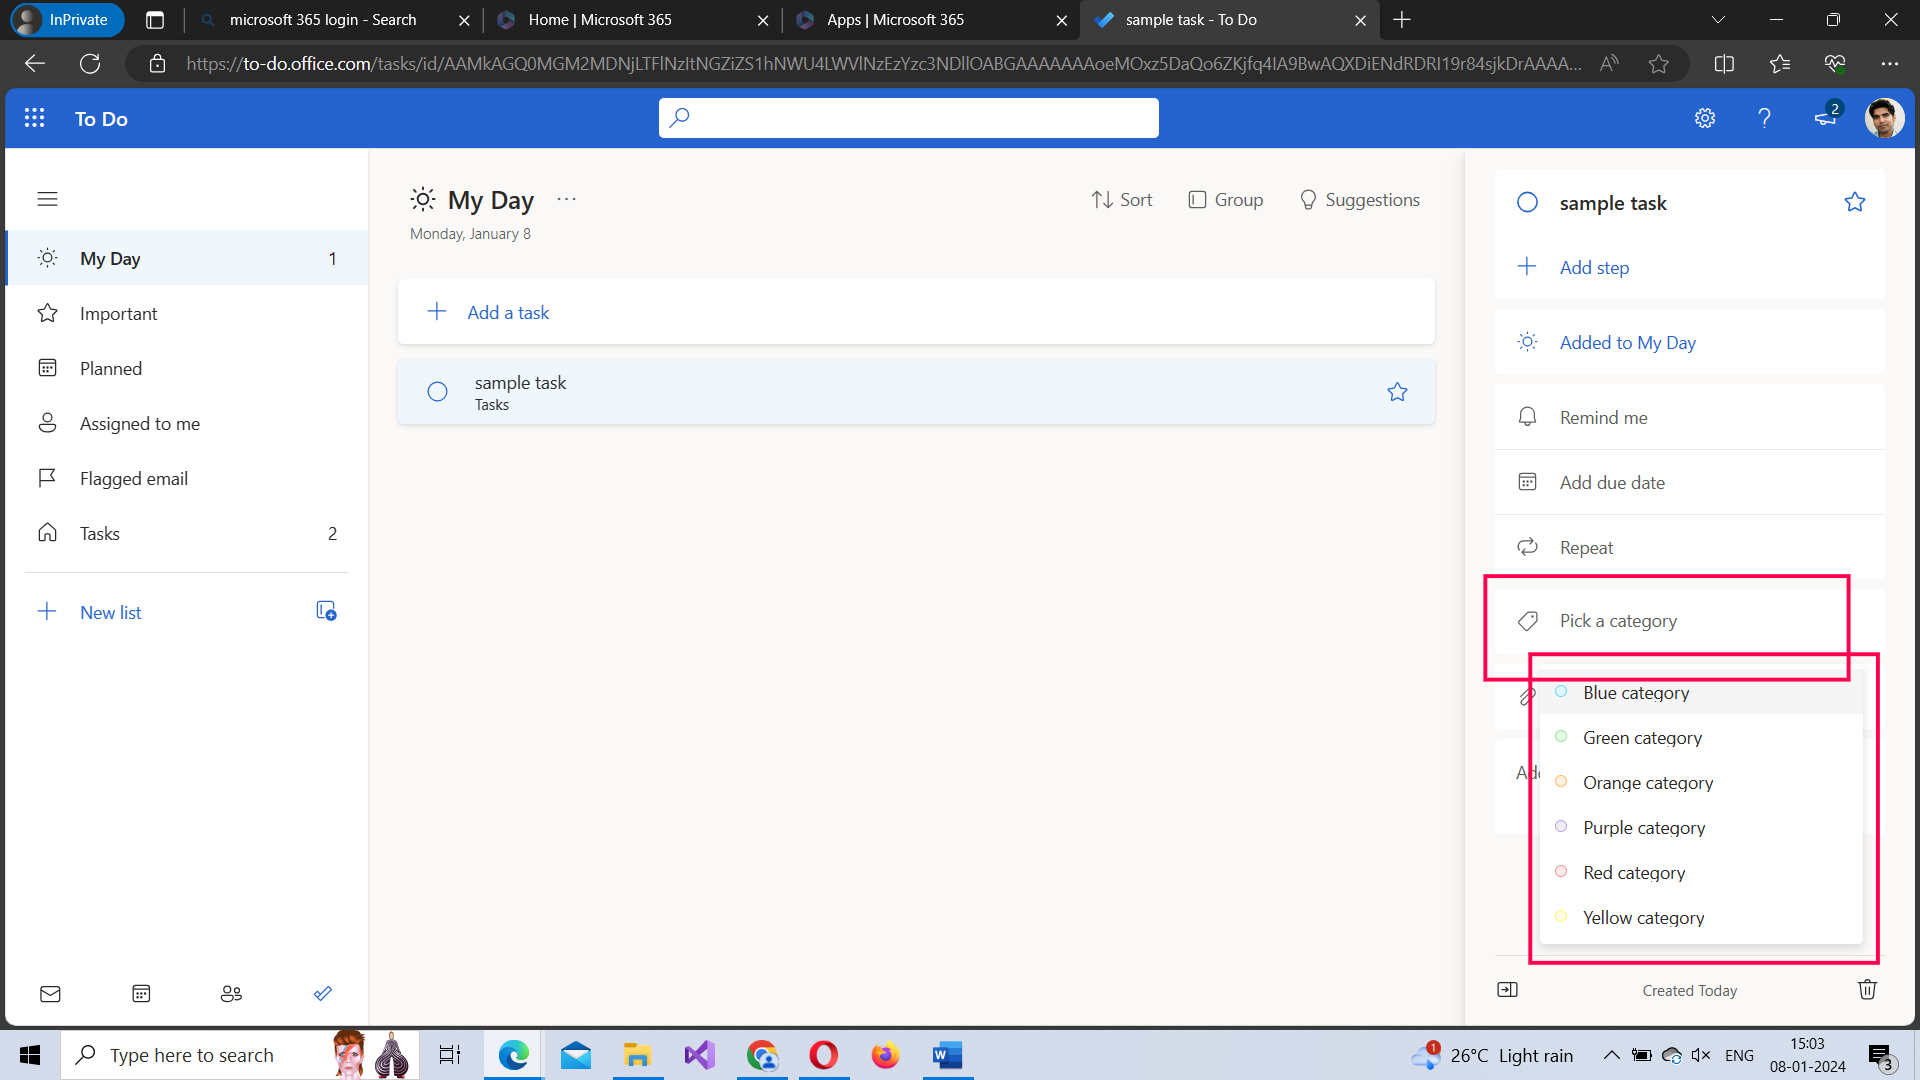Image resolution: width=1920 pixels, height=1080 pixels.
Task: Click inside the To Do search box
Action: 908,117
